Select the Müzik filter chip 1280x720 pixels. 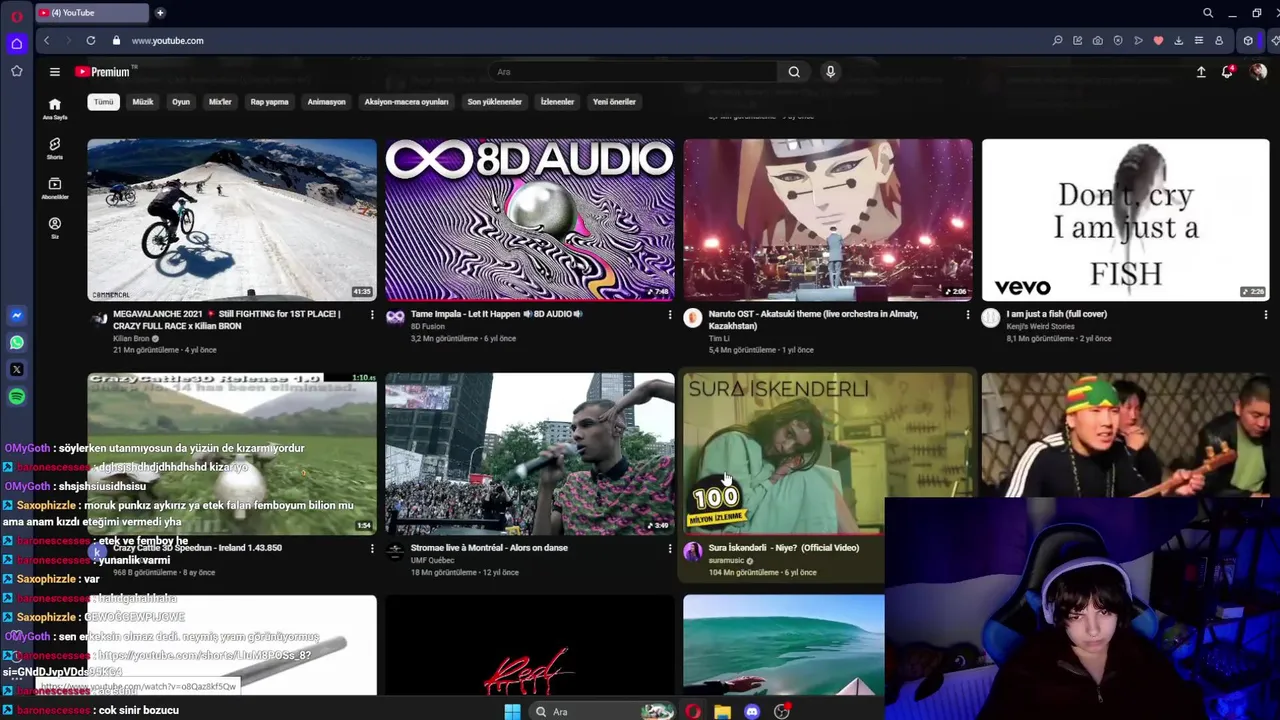click(x=143, y=102)
